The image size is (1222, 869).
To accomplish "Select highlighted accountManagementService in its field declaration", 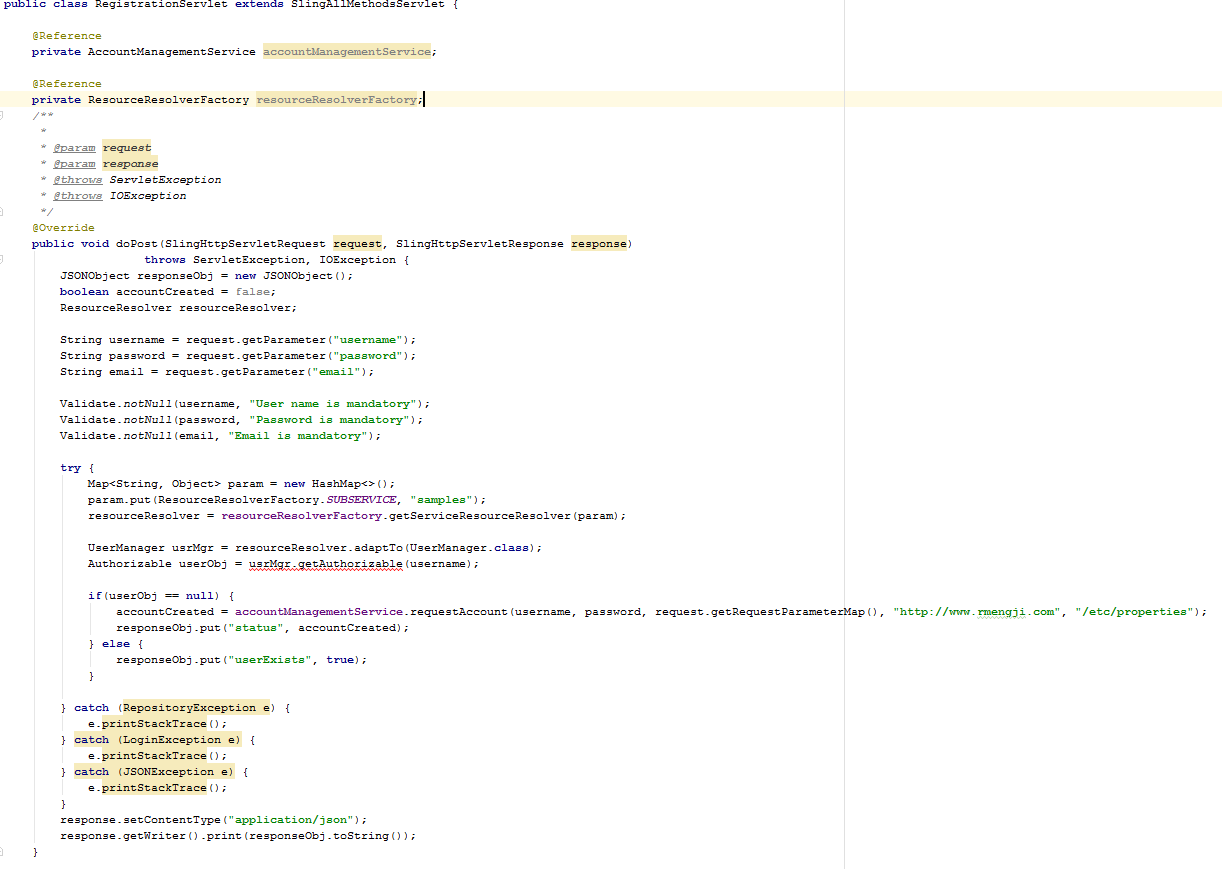I will coord(347,52).
